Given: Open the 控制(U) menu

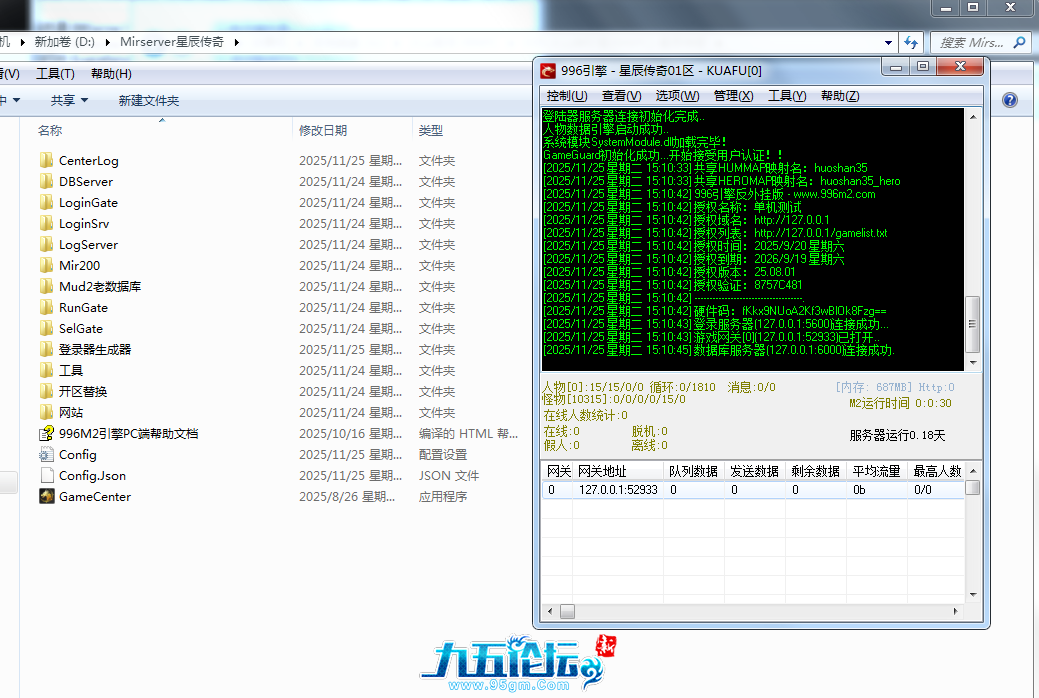Looking at the screenshot, I should [x=566, y=96].
